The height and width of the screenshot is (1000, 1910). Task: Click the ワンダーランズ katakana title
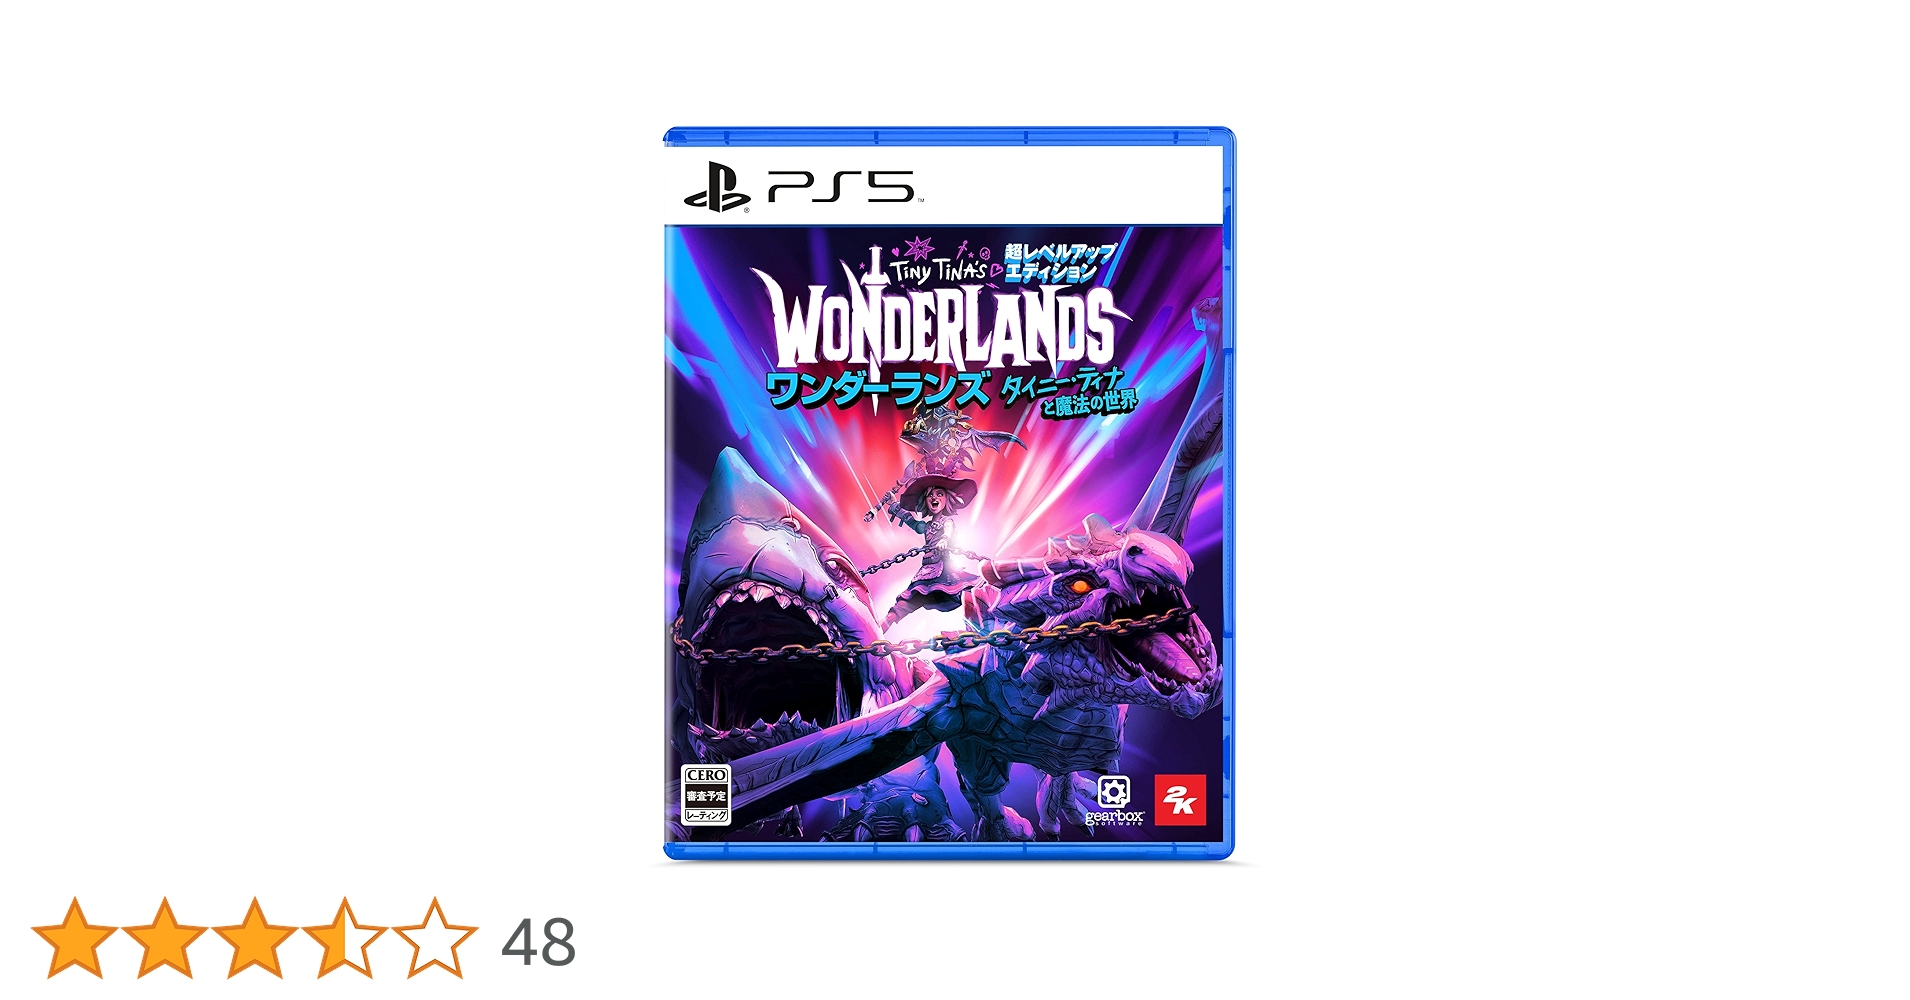878,390
